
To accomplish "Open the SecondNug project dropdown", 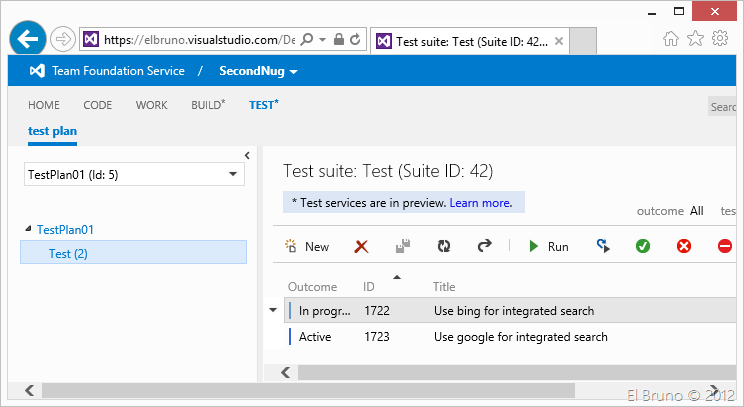I will pyautogui.click(x=258, y=71).
